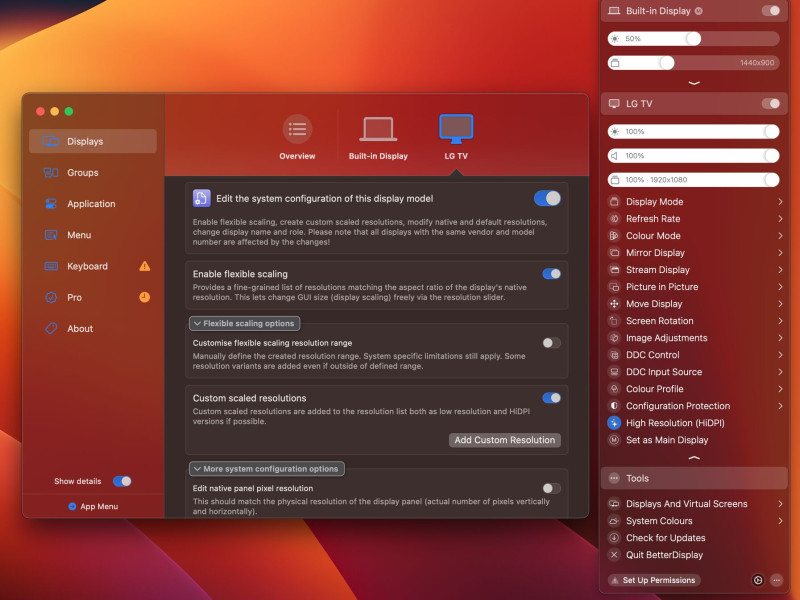
Task: Click the Colour Profile icon
Action: [614, 389]
